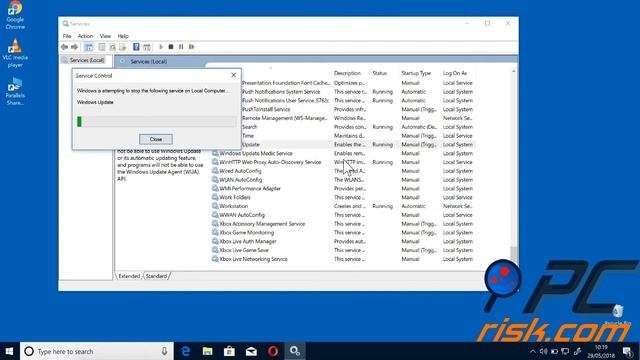Open Google Chrome desktop icon
This screenshot has height=360, width=640.
pyautogui.click(x=15, y=16)
